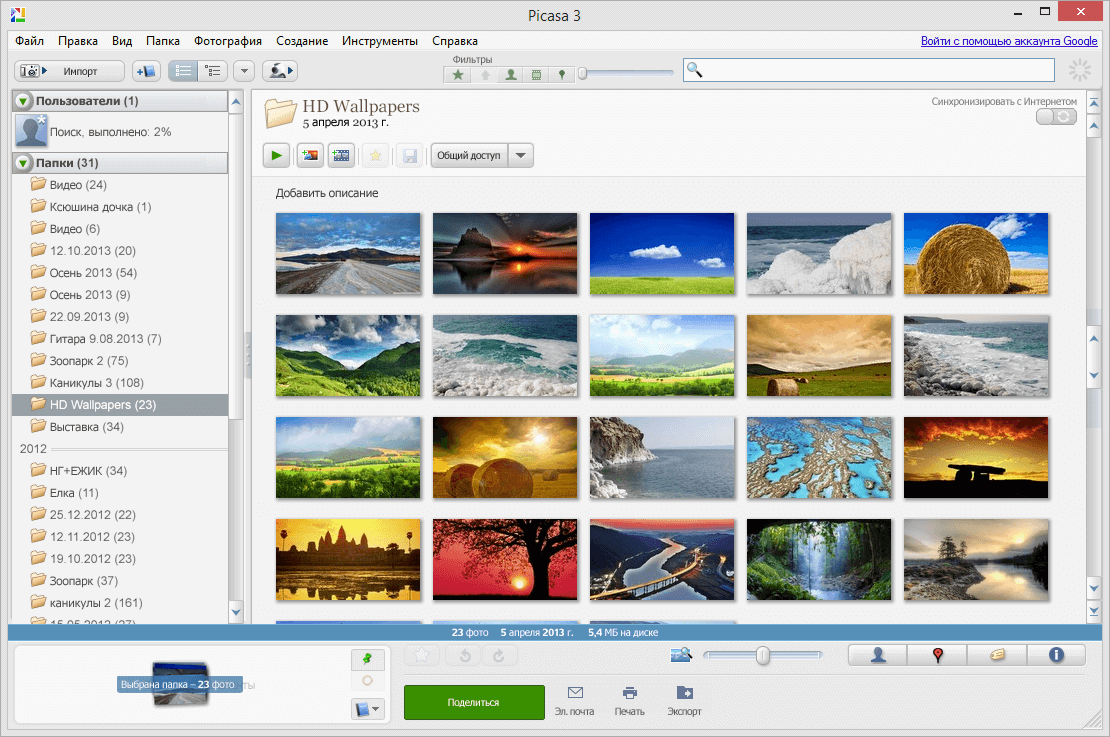1110x737 pixels.
Task: Select the НГ+ЕЖИК (34) folder
Action: coord(88,471)
